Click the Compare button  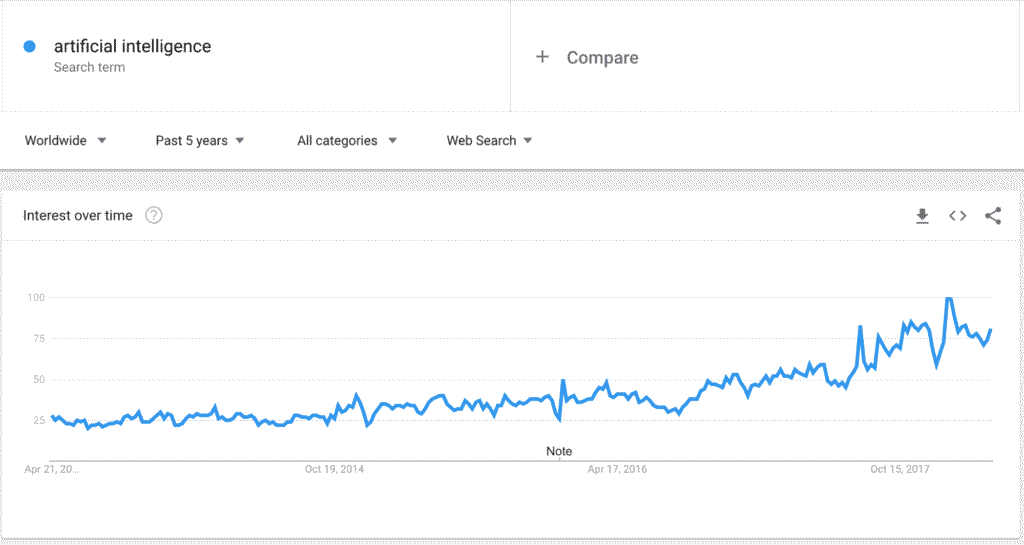pyautogui.click(x=602, y=58)
